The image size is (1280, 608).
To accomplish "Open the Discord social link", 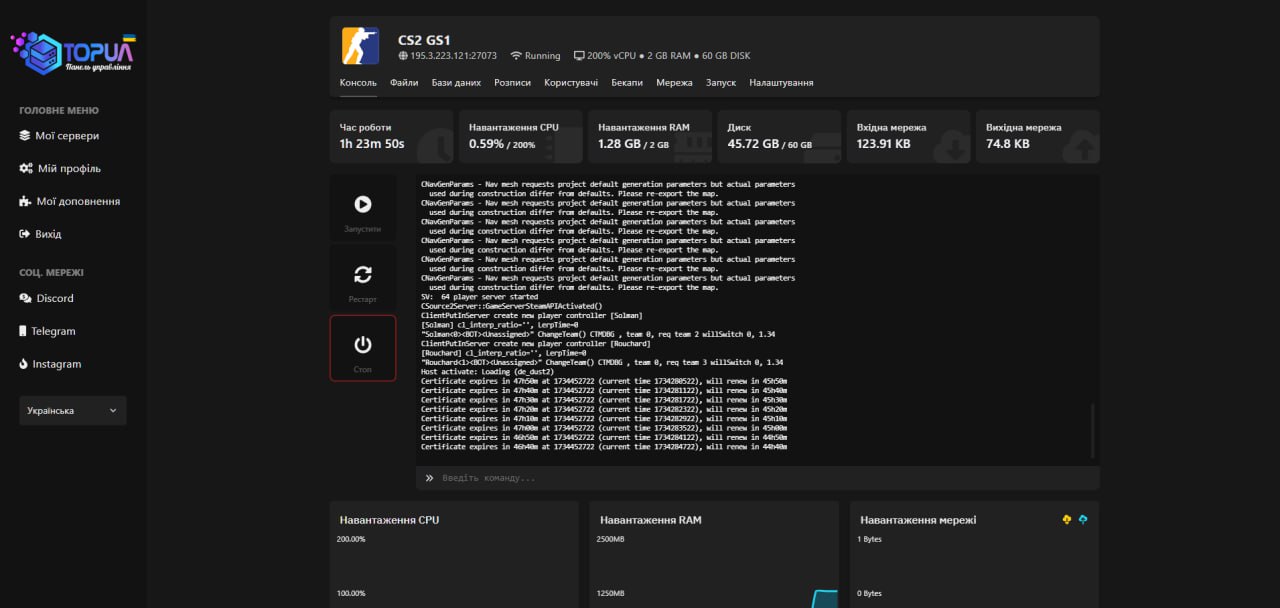I will (54, 298).
